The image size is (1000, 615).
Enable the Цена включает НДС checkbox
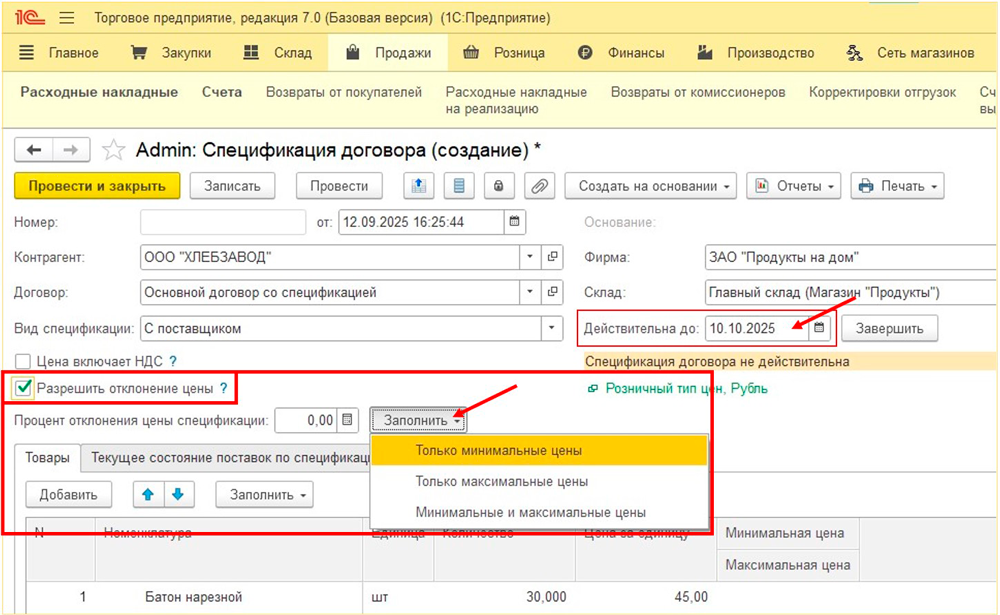click(24, 361)
